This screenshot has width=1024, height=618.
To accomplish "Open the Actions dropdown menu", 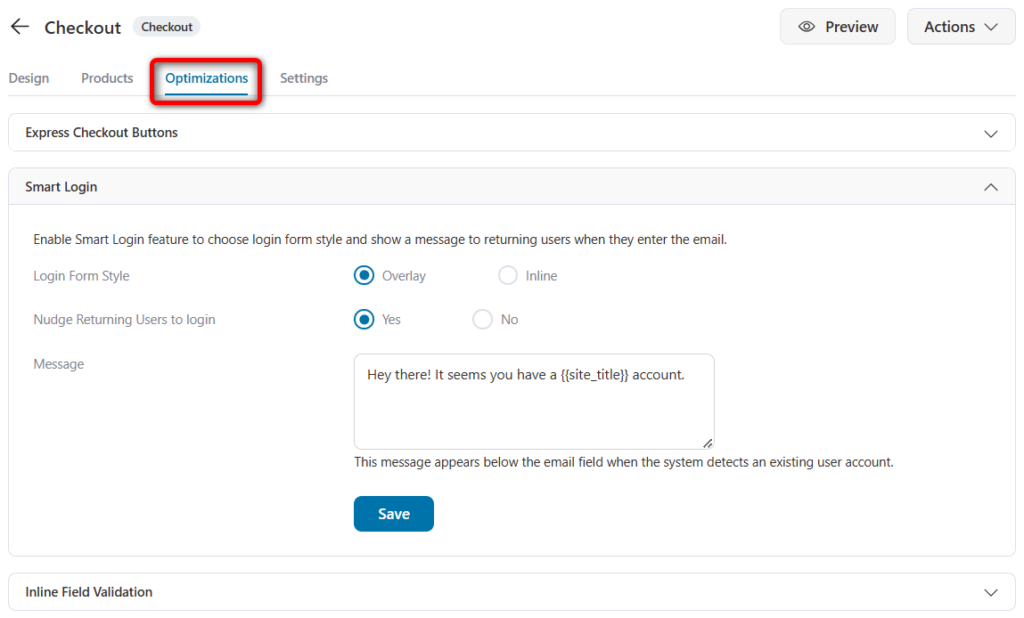I will coord(961,27).
